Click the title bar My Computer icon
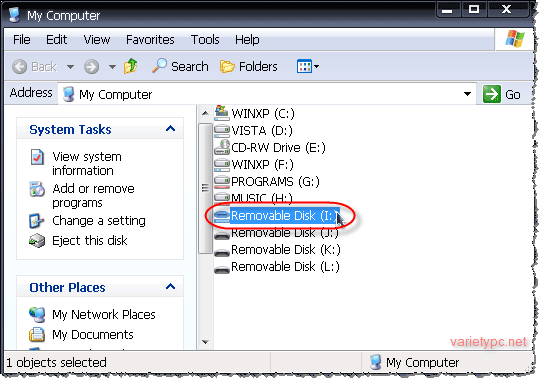This screenshot has height=378, width=539. point(14,14)
